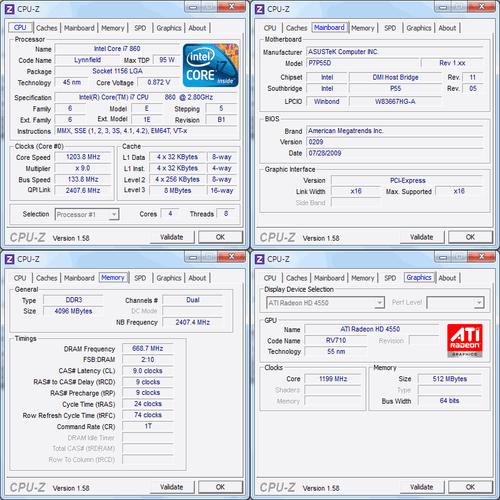Select CPU tab in the Mainboard window
The width and height of the screenshot is (500, 500).
270,28
